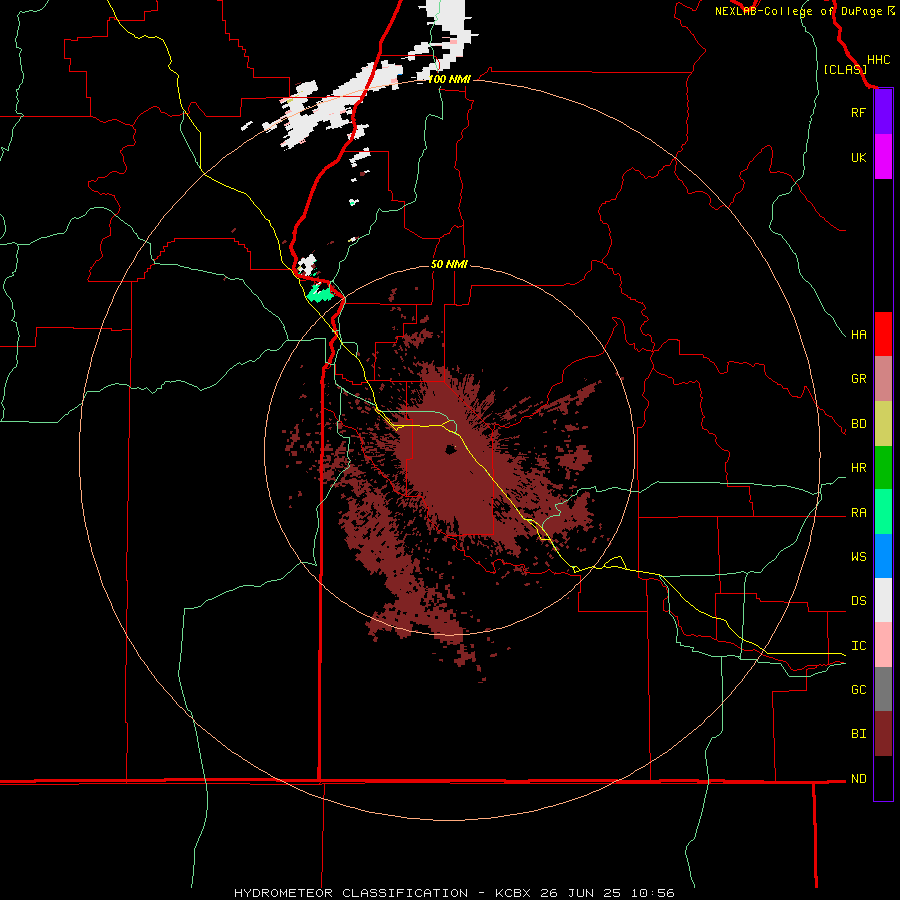Click the IC pink legend swatch
The height and width of the screenshot is (900, 900).
tap(883, 645)
